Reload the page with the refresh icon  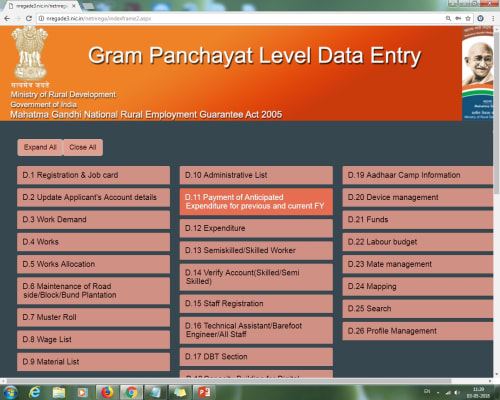(29, 18)
